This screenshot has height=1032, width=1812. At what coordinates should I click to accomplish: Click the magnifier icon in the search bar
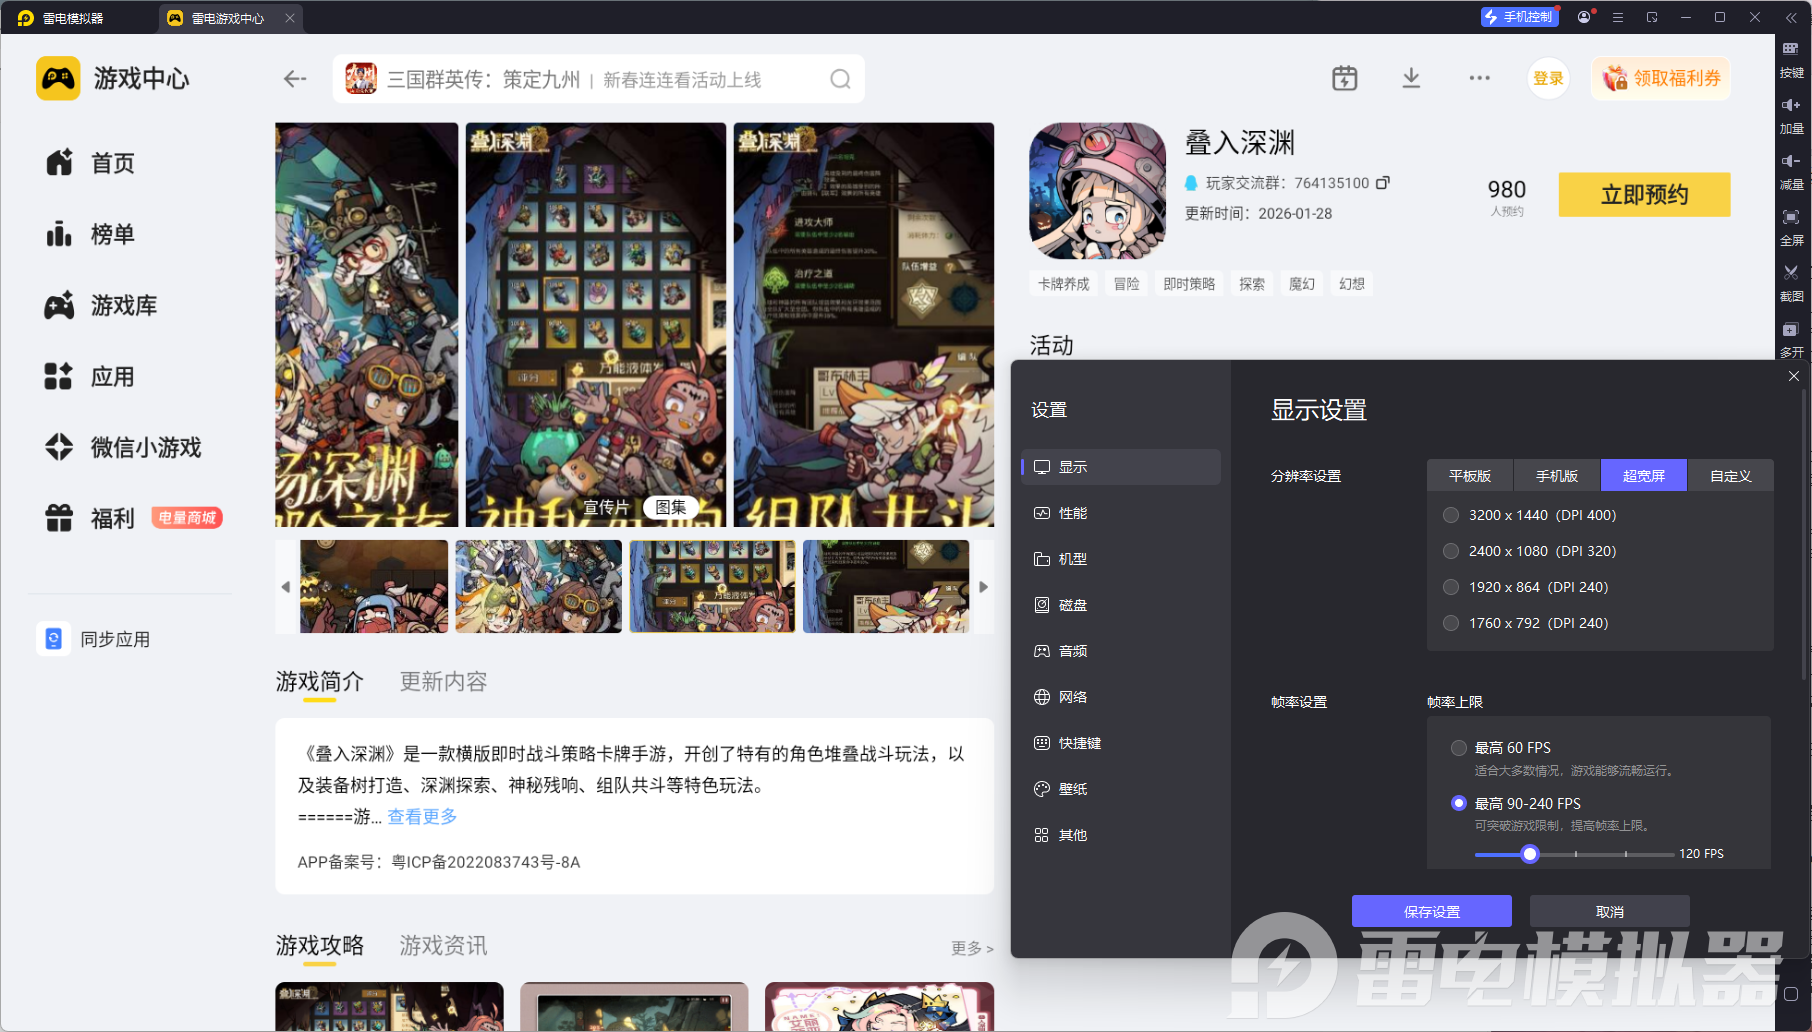[x=840, y=79]
